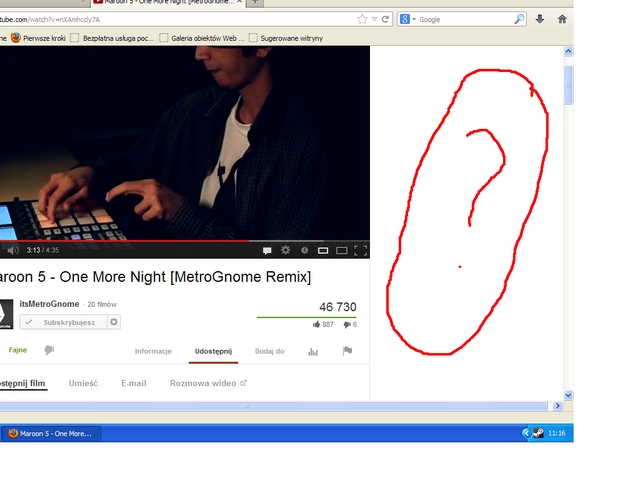The height and width of the screenshot is (480, 640).
Task: Click the 20 filmów video count
Action: tap(102, 304)
